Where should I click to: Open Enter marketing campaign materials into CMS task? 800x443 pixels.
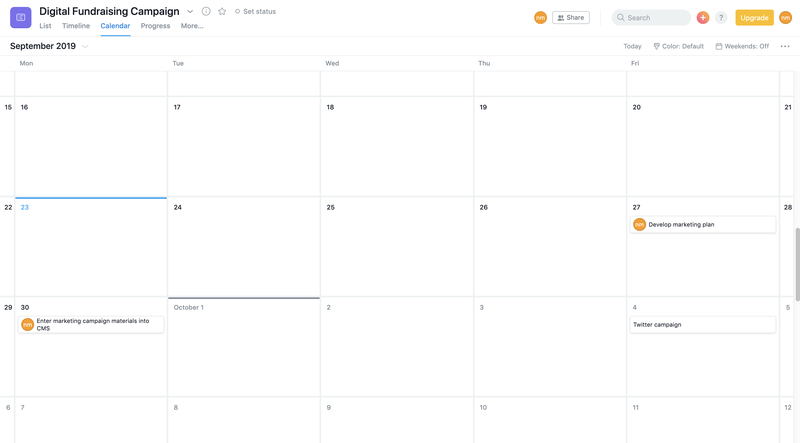(91, 325)
